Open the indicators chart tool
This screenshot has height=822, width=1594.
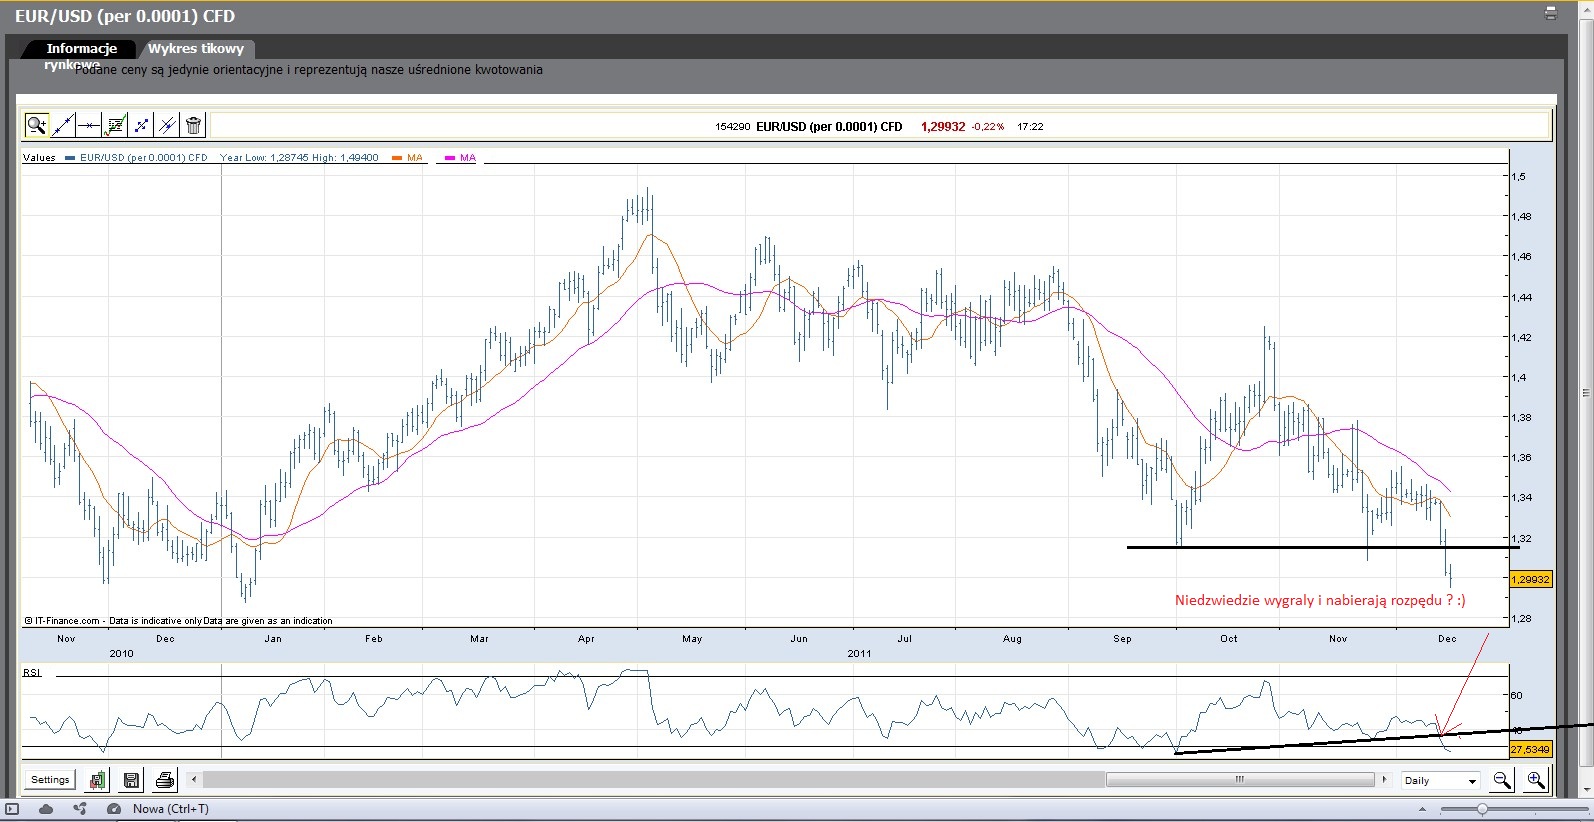coord(115,125)
